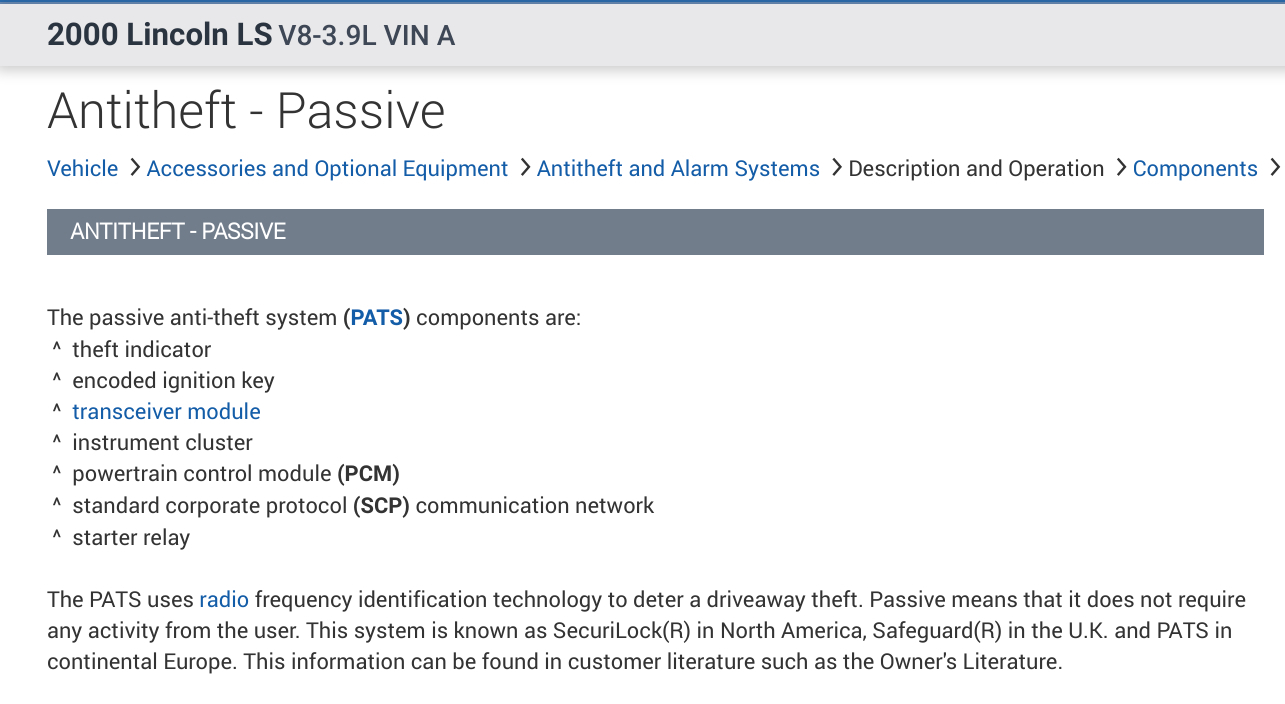The width and height of the screenshot is (1285, 704).
Task: Select the 2000 Lincoln LS vehicle title
Action: 159,35
